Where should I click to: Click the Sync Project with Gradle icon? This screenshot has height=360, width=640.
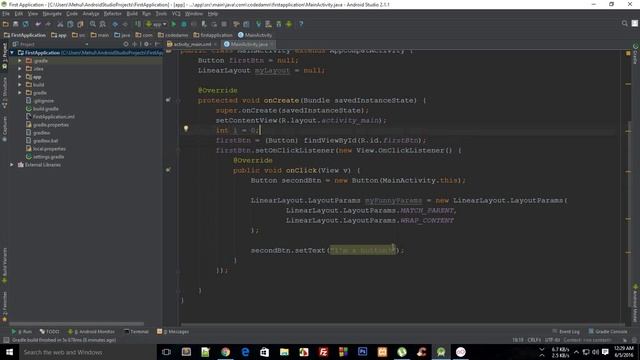tap(258, 24)
